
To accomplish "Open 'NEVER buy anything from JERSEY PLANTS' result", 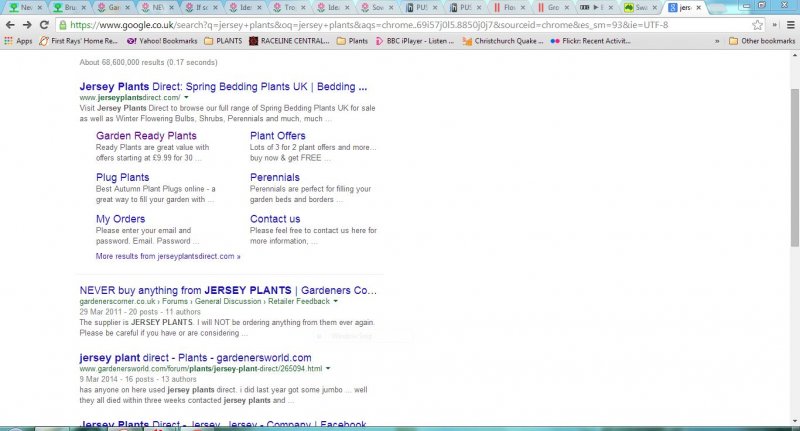I will coord(228,290).
